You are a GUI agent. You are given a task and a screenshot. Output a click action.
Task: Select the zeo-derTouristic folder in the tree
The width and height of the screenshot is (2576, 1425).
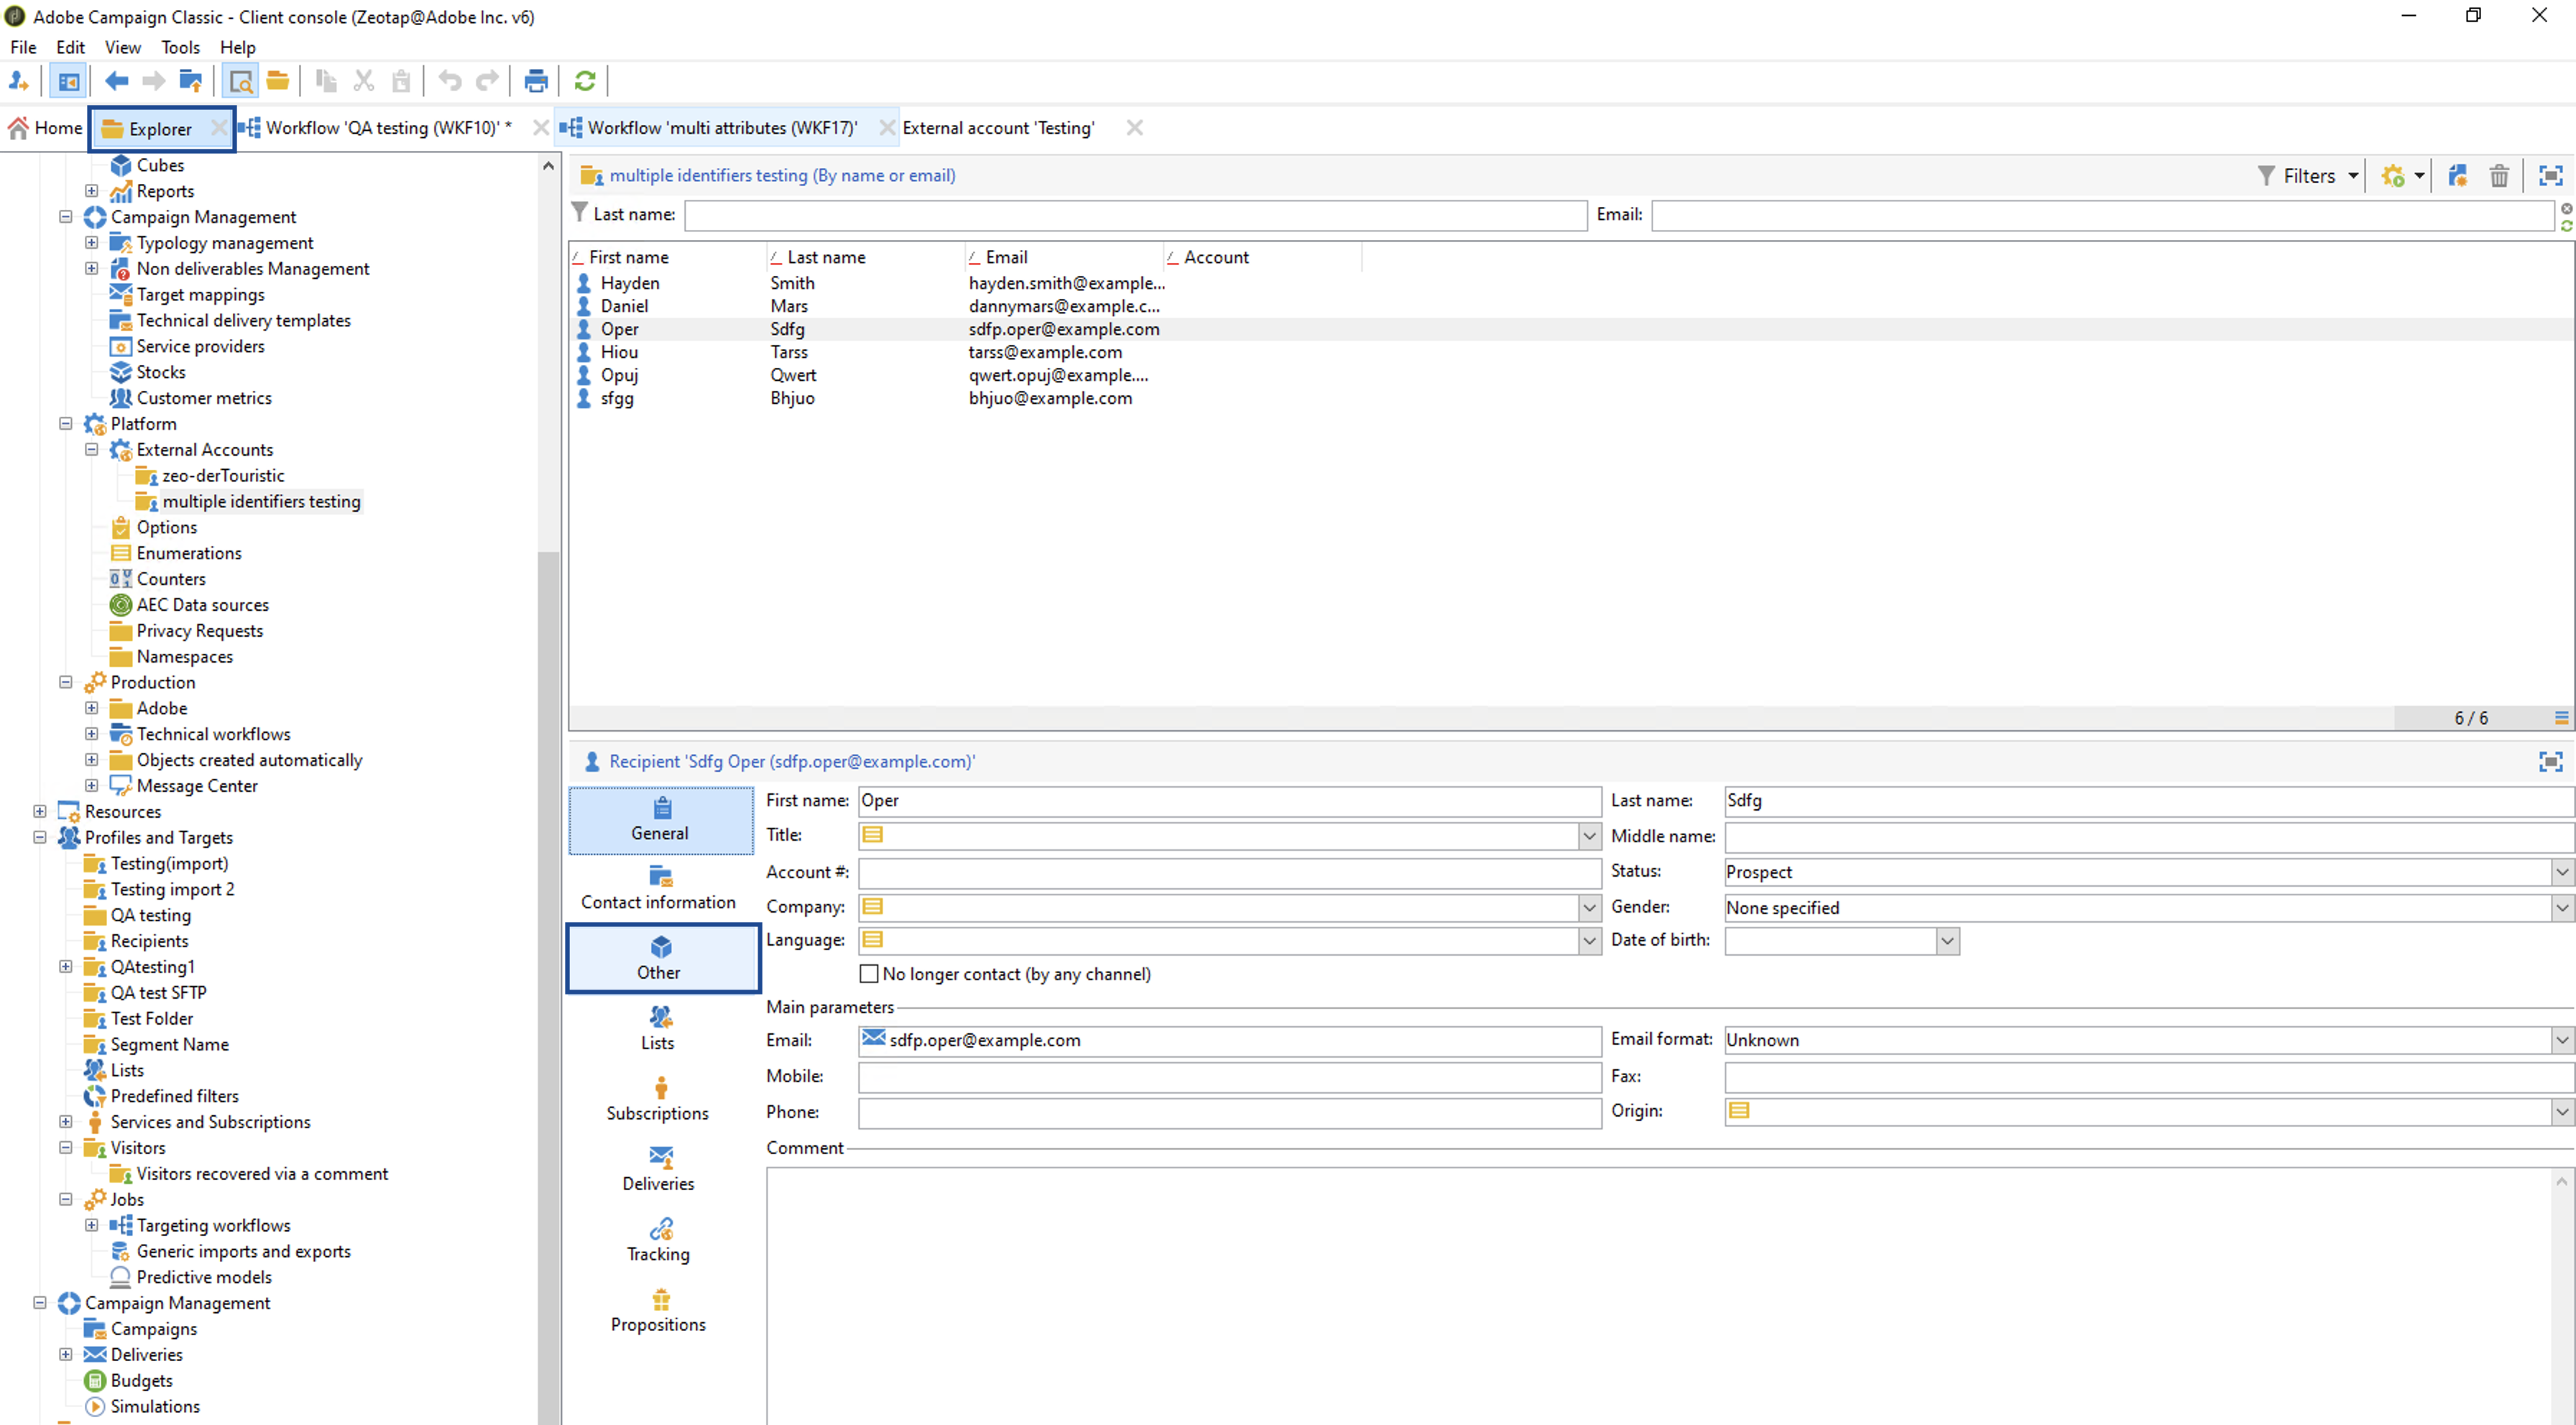pos(223,475)
